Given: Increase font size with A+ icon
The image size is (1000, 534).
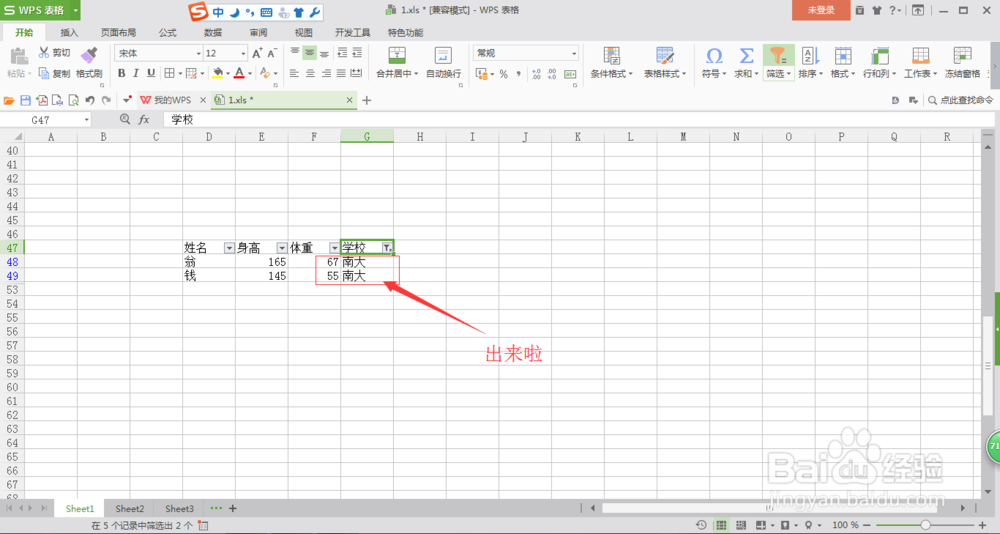Looking at the screenshot, I should 257,53.
